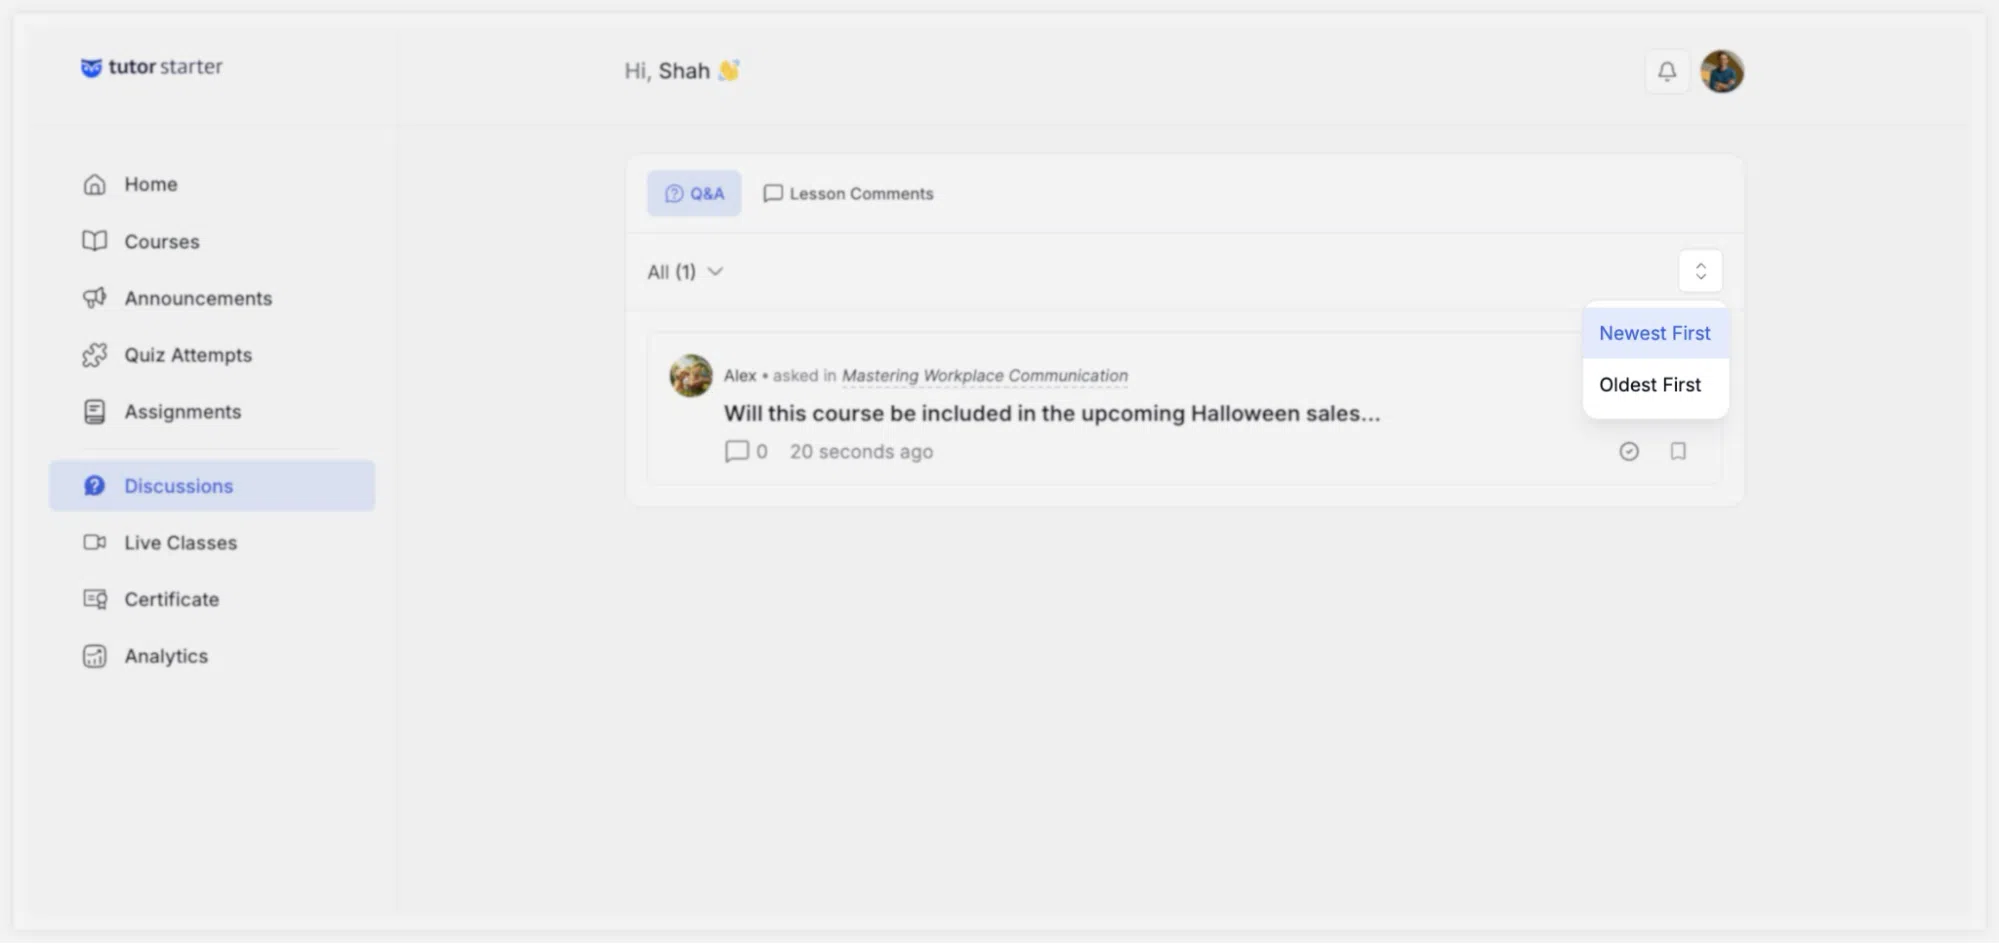
Task: Open the notifications bell
Action: pyautogui.click(x=1666, y=71)
